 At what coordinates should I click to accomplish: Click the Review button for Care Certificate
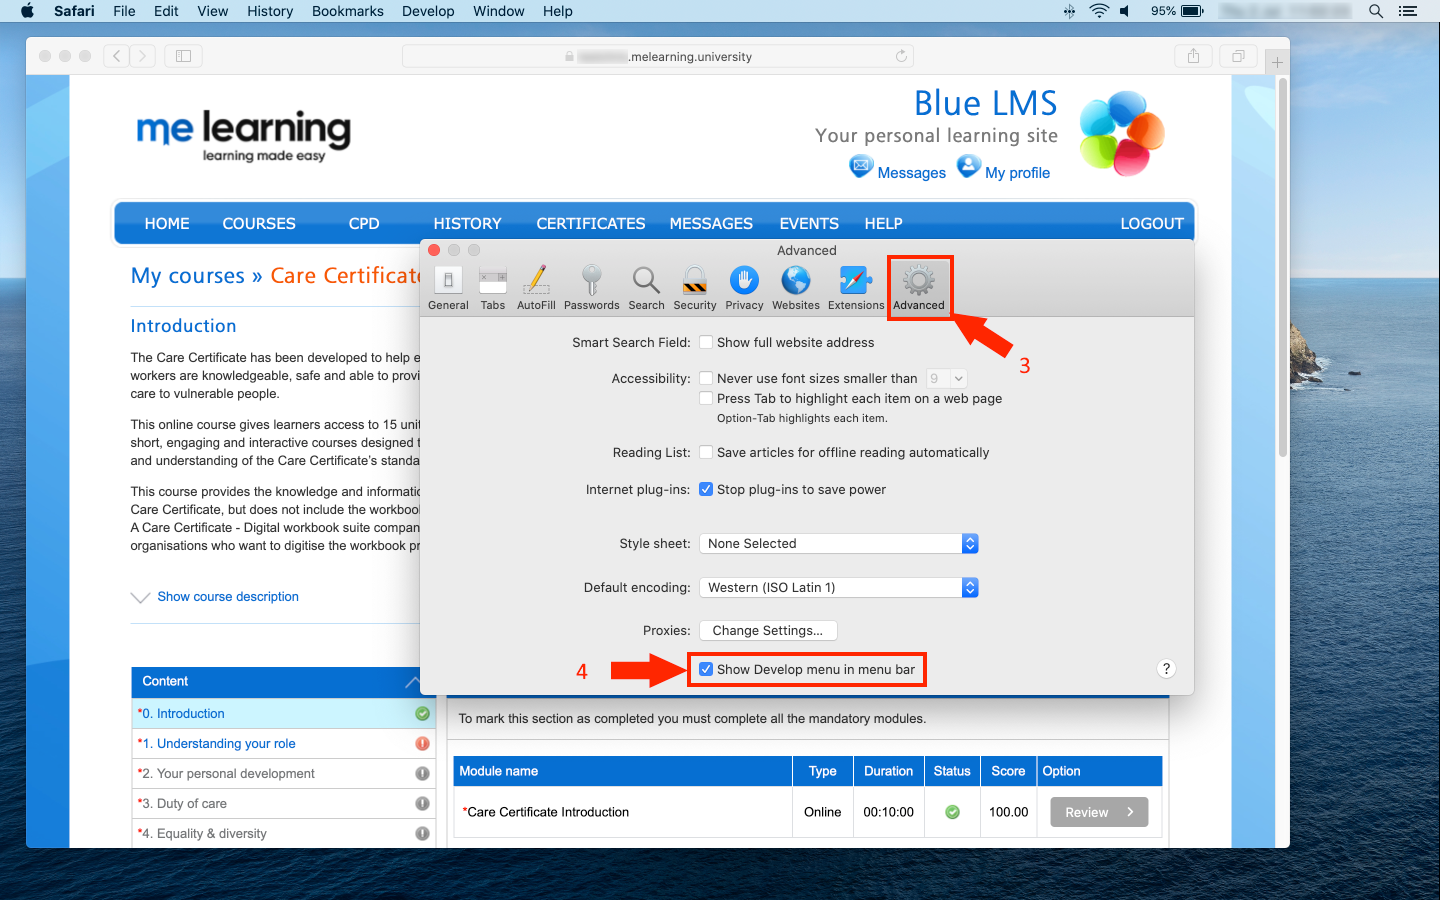[x=1099, y=812]
